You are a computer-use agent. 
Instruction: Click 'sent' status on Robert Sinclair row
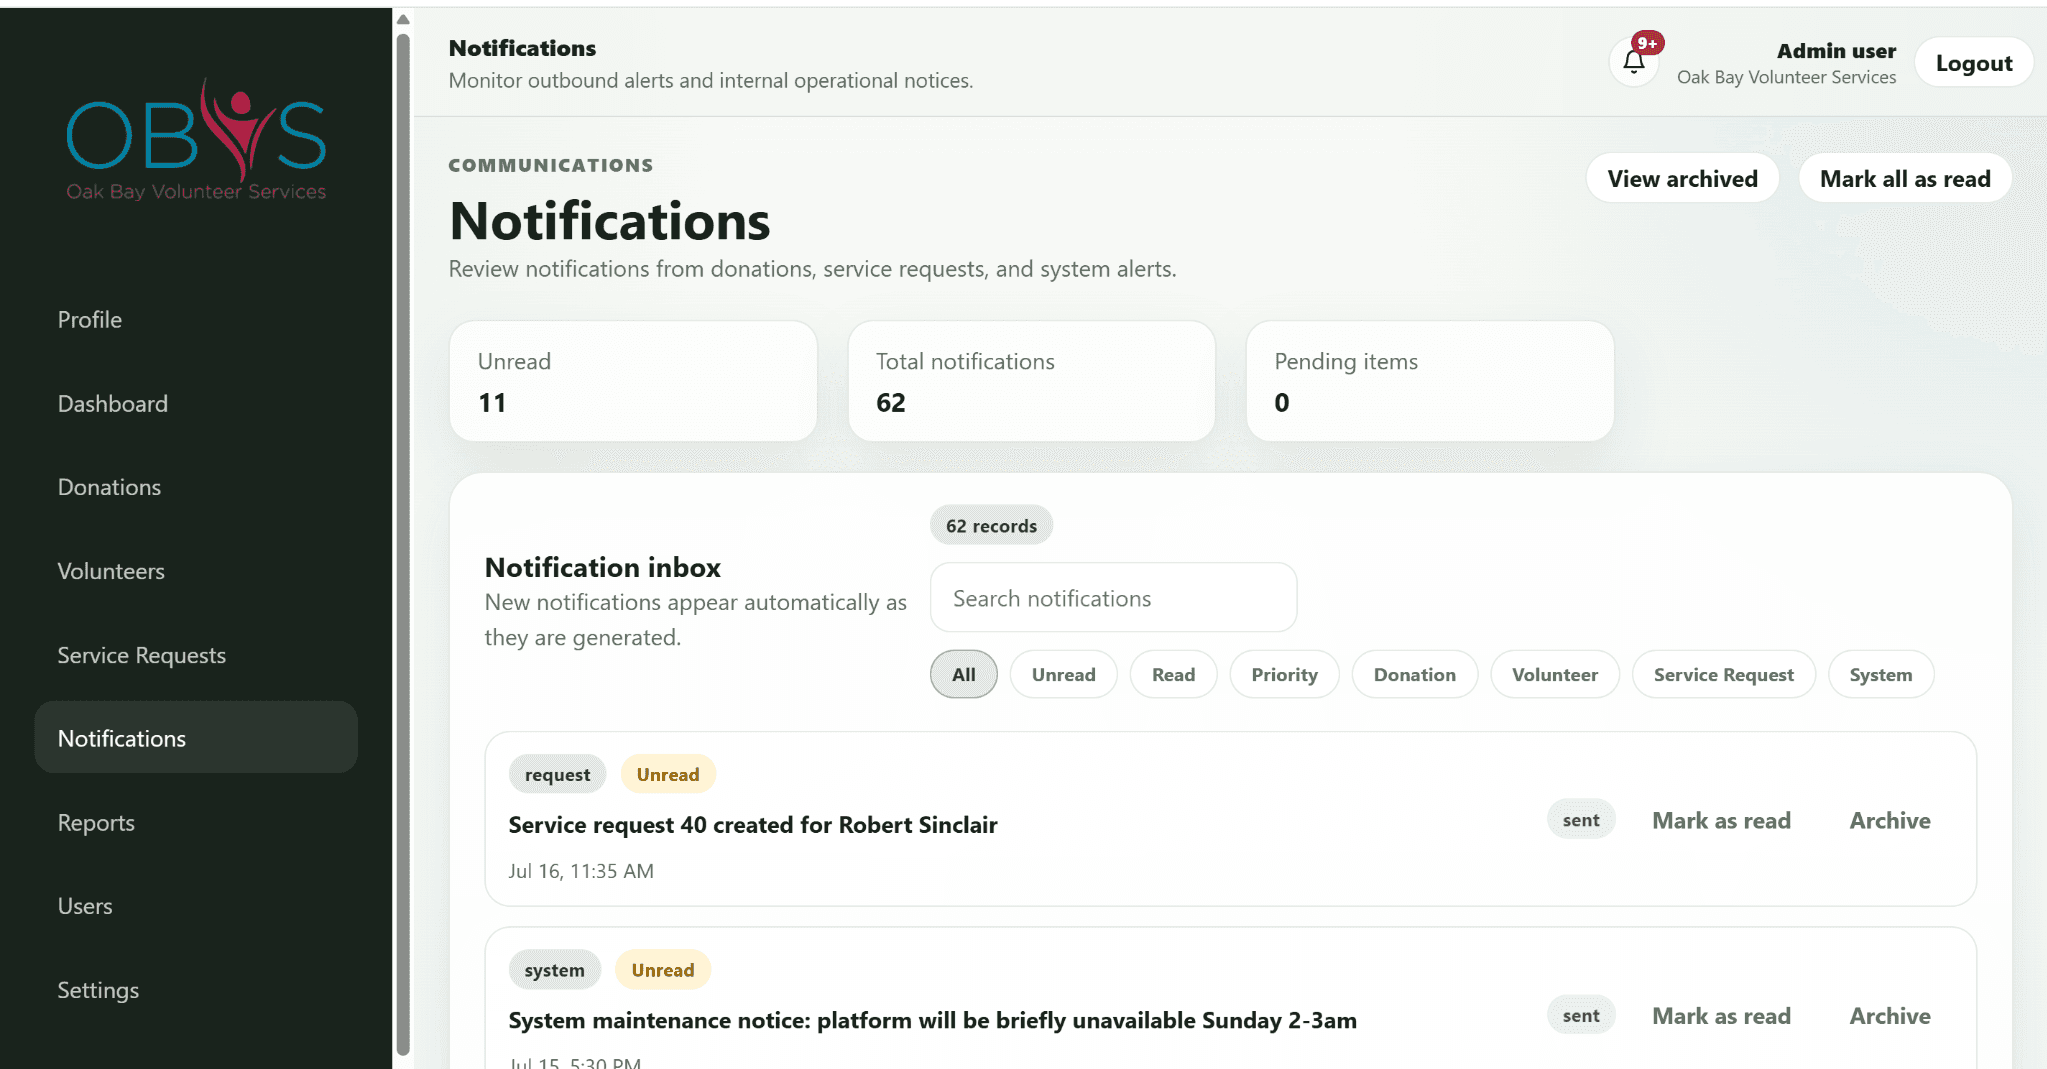click(x=1580, y=820)
